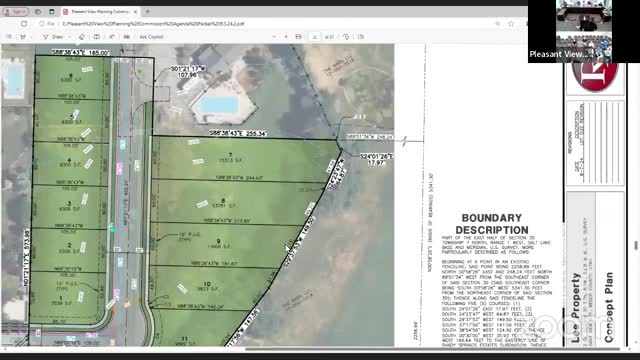Click the S88°38'43"E 255.34' bearing label

(238, 133)
